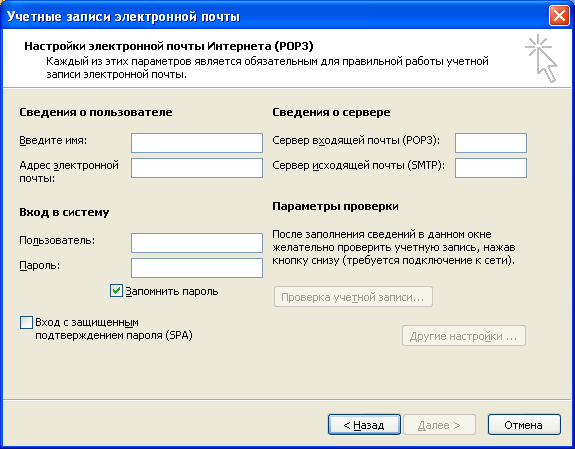Go back with the Назад button
Image resolution: width=575 pixels, height=449 pixels.
click(x=364, y=425)
